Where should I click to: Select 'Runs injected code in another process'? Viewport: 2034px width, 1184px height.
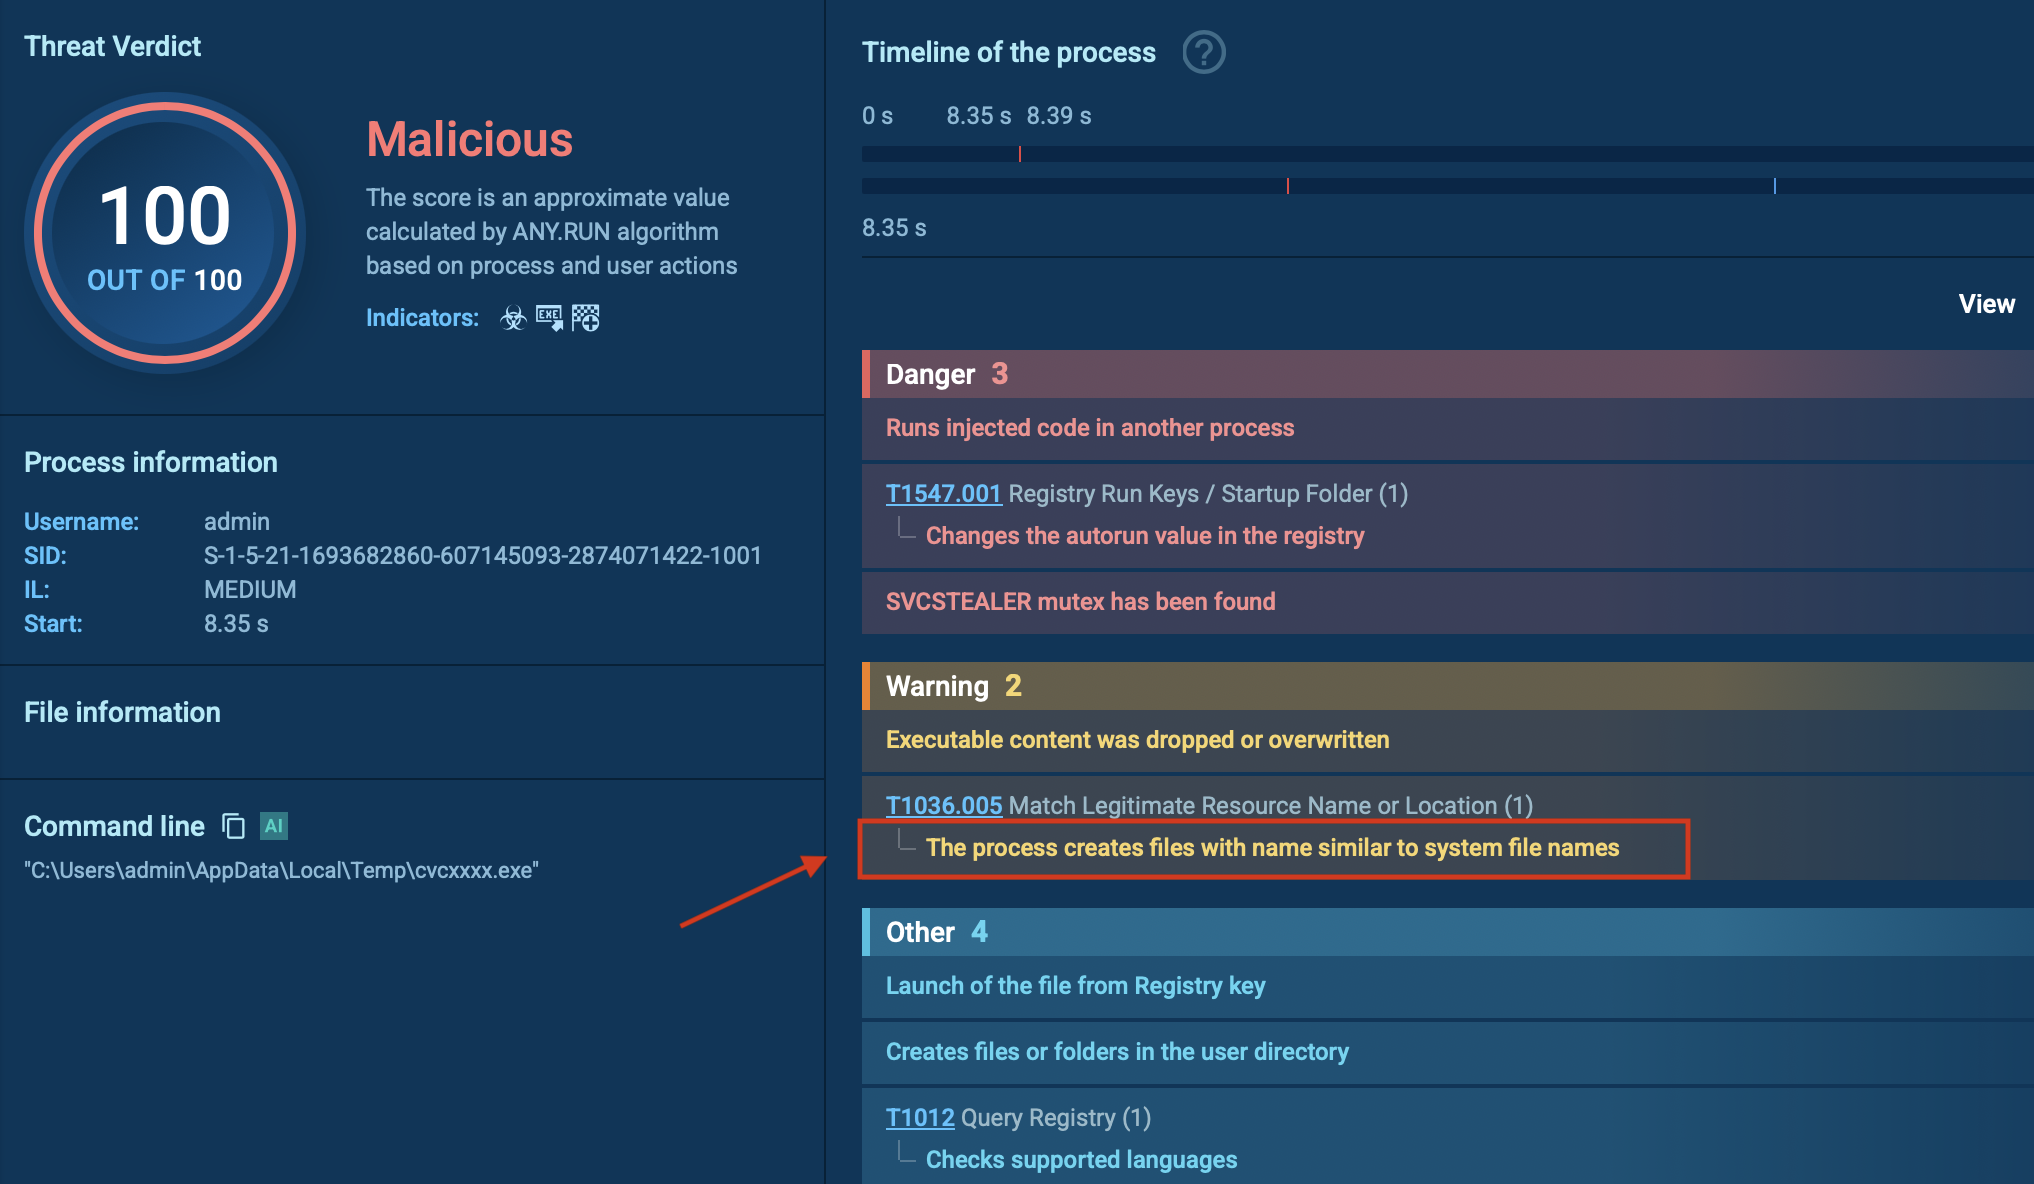1090,428
